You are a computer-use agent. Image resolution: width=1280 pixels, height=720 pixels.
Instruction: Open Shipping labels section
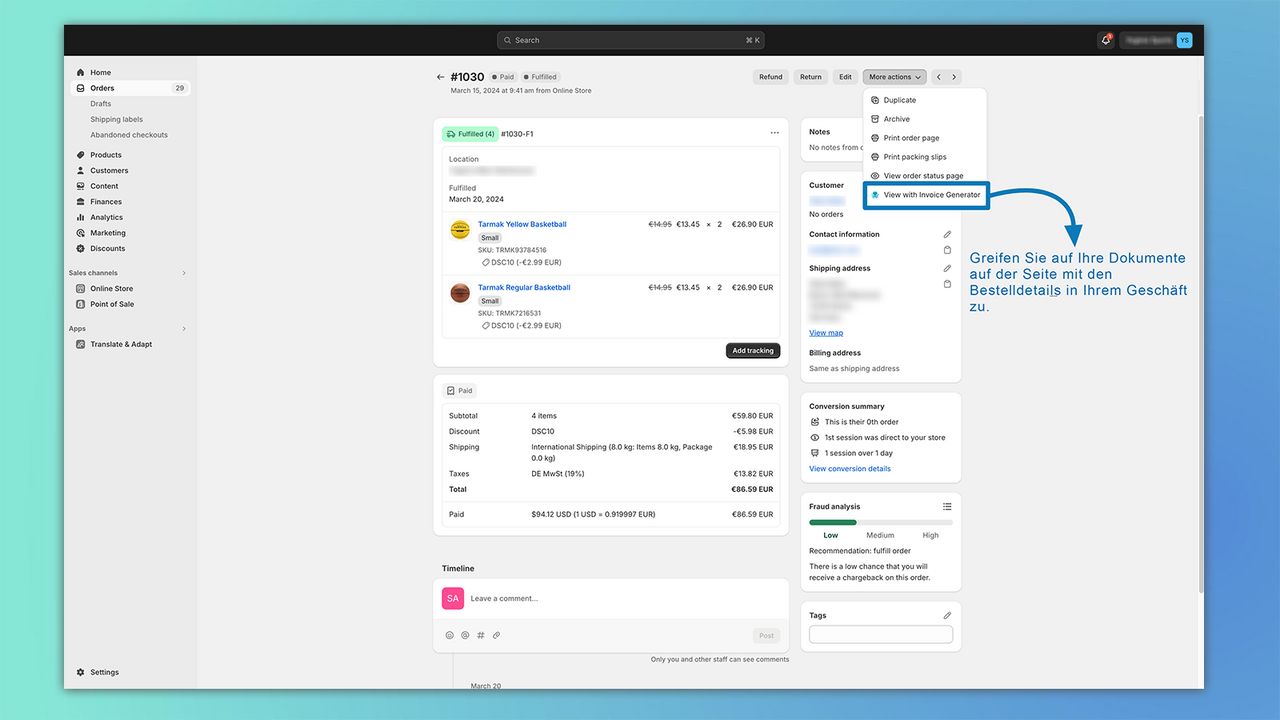tap(116, 119)
